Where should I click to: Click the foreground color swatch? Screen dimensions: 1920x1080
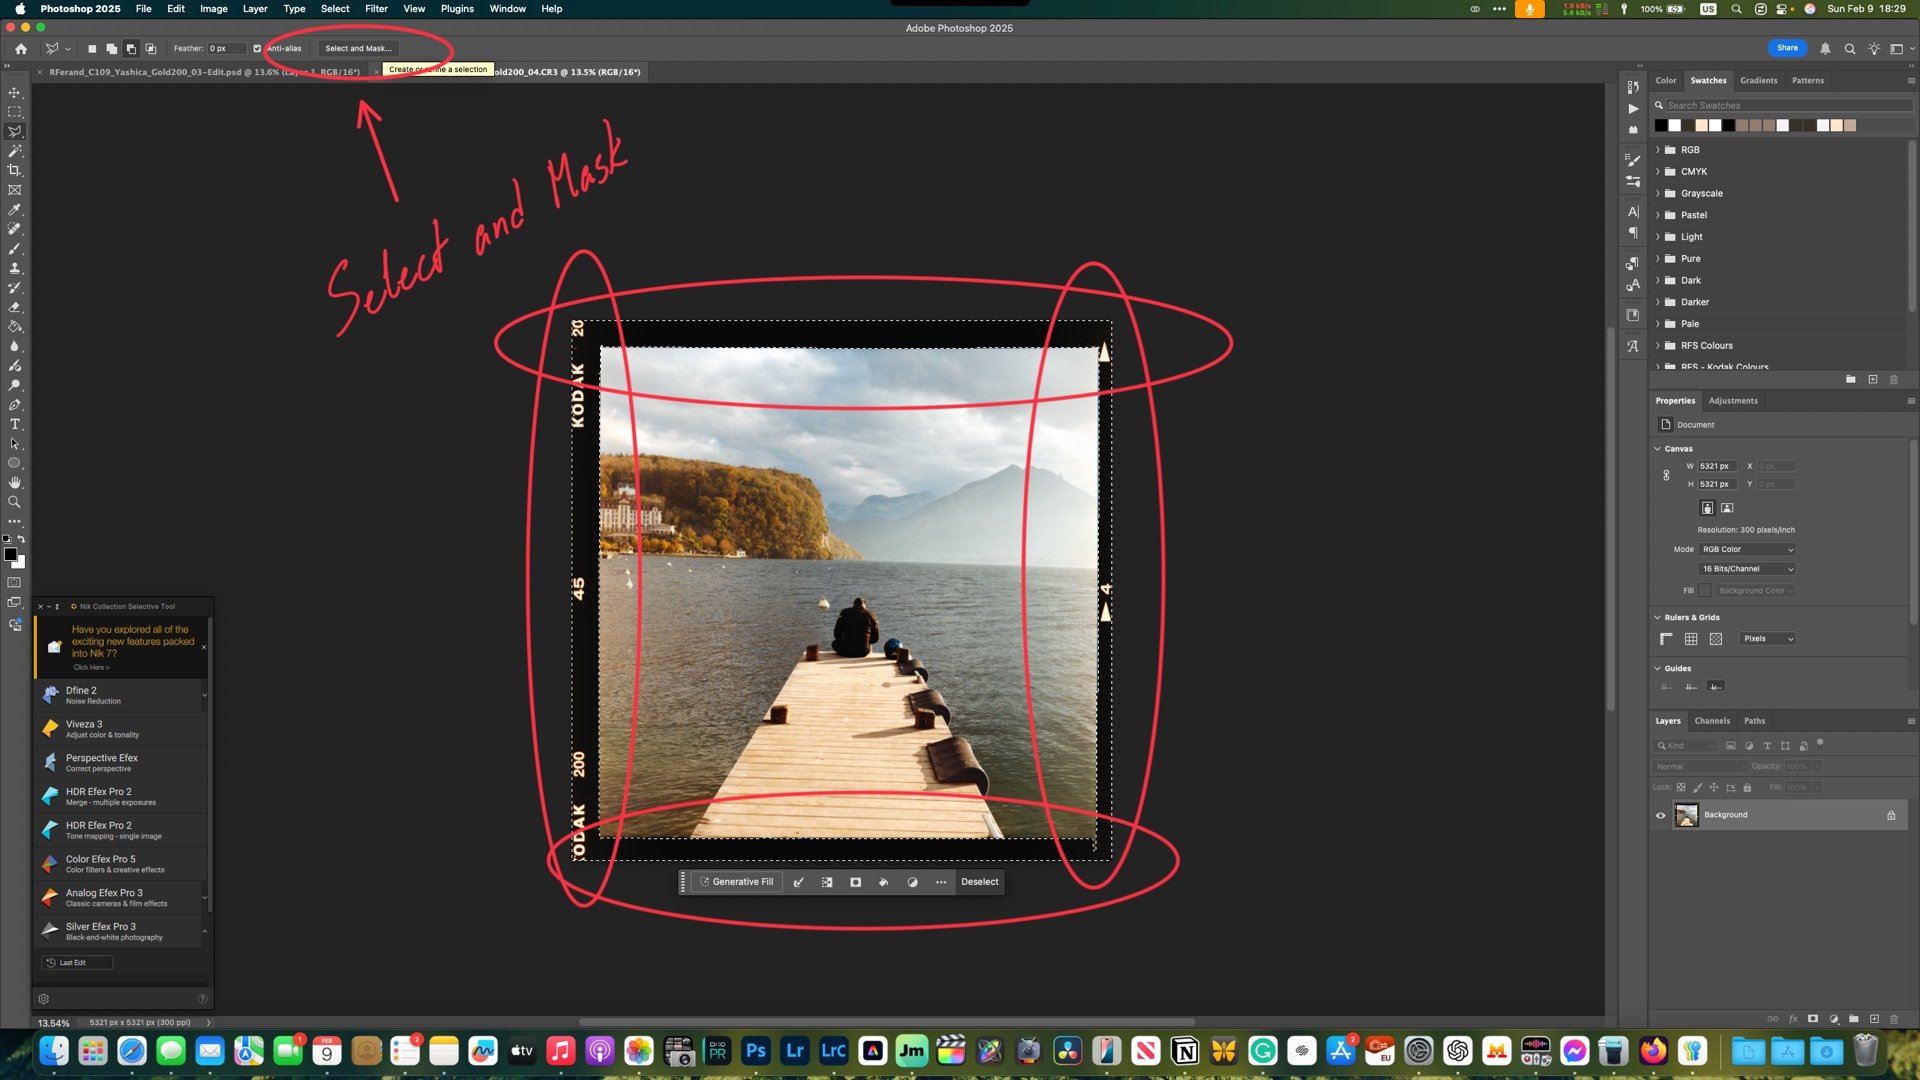(x=10, y=554)
